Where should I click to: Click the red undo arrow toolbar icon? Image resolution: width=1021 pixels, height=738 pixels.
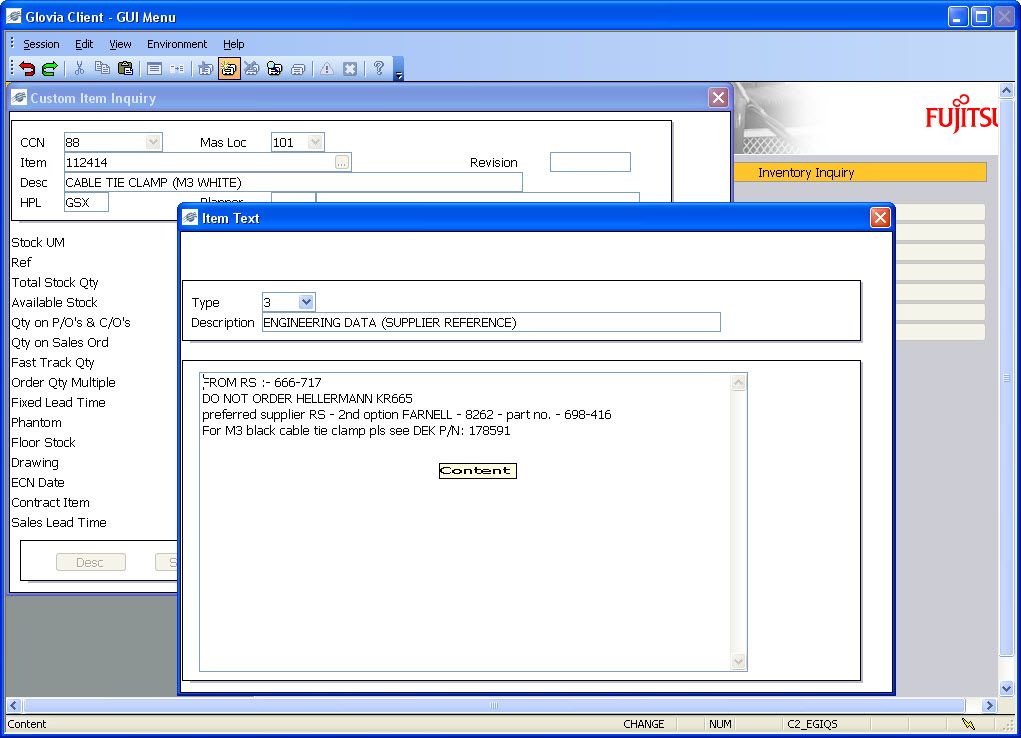tap(28, 69)
